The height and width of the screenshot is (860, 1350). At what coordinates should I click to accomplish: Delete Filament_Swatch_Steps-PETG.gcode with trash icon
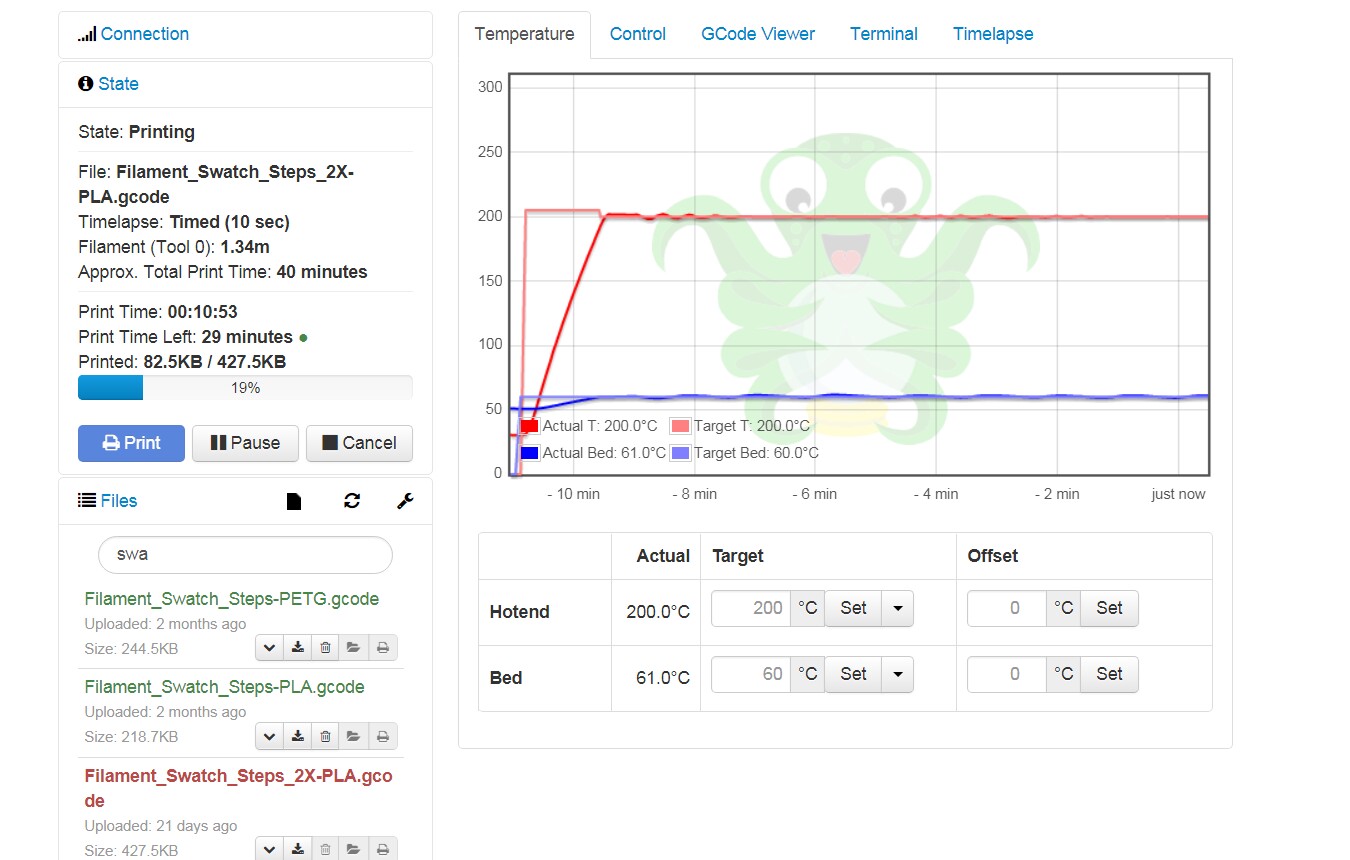(x=325, y=648)
